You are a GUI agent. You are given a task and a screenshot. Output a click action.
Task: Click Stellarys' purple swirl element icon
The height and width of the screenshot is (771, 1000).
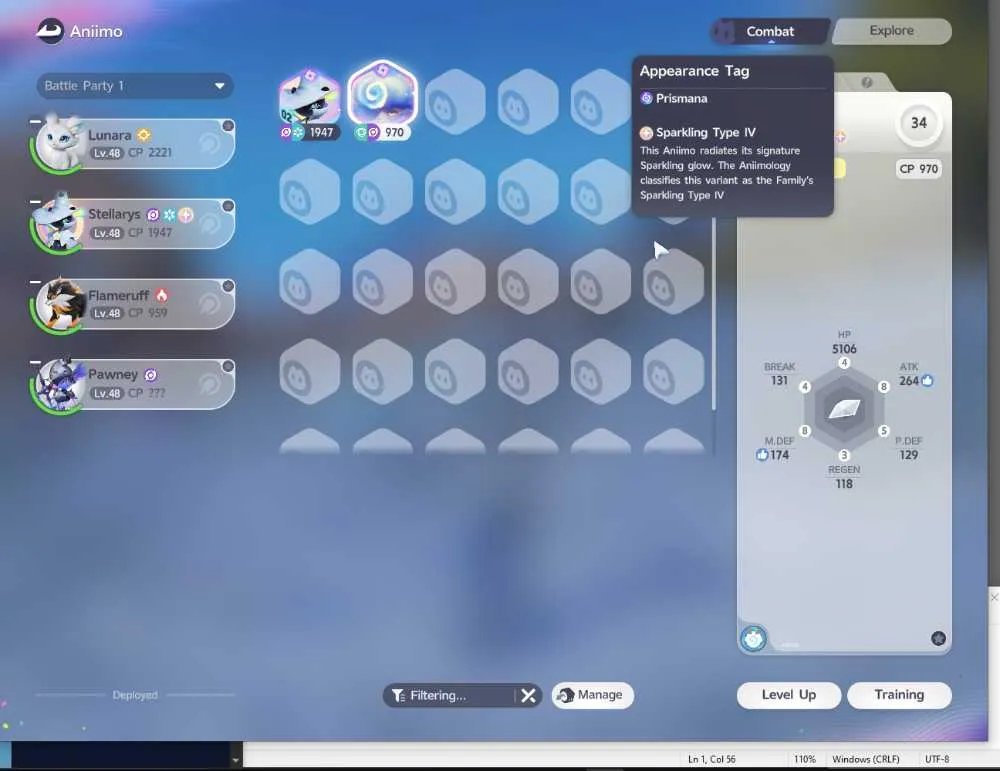[x=153, y=215]
